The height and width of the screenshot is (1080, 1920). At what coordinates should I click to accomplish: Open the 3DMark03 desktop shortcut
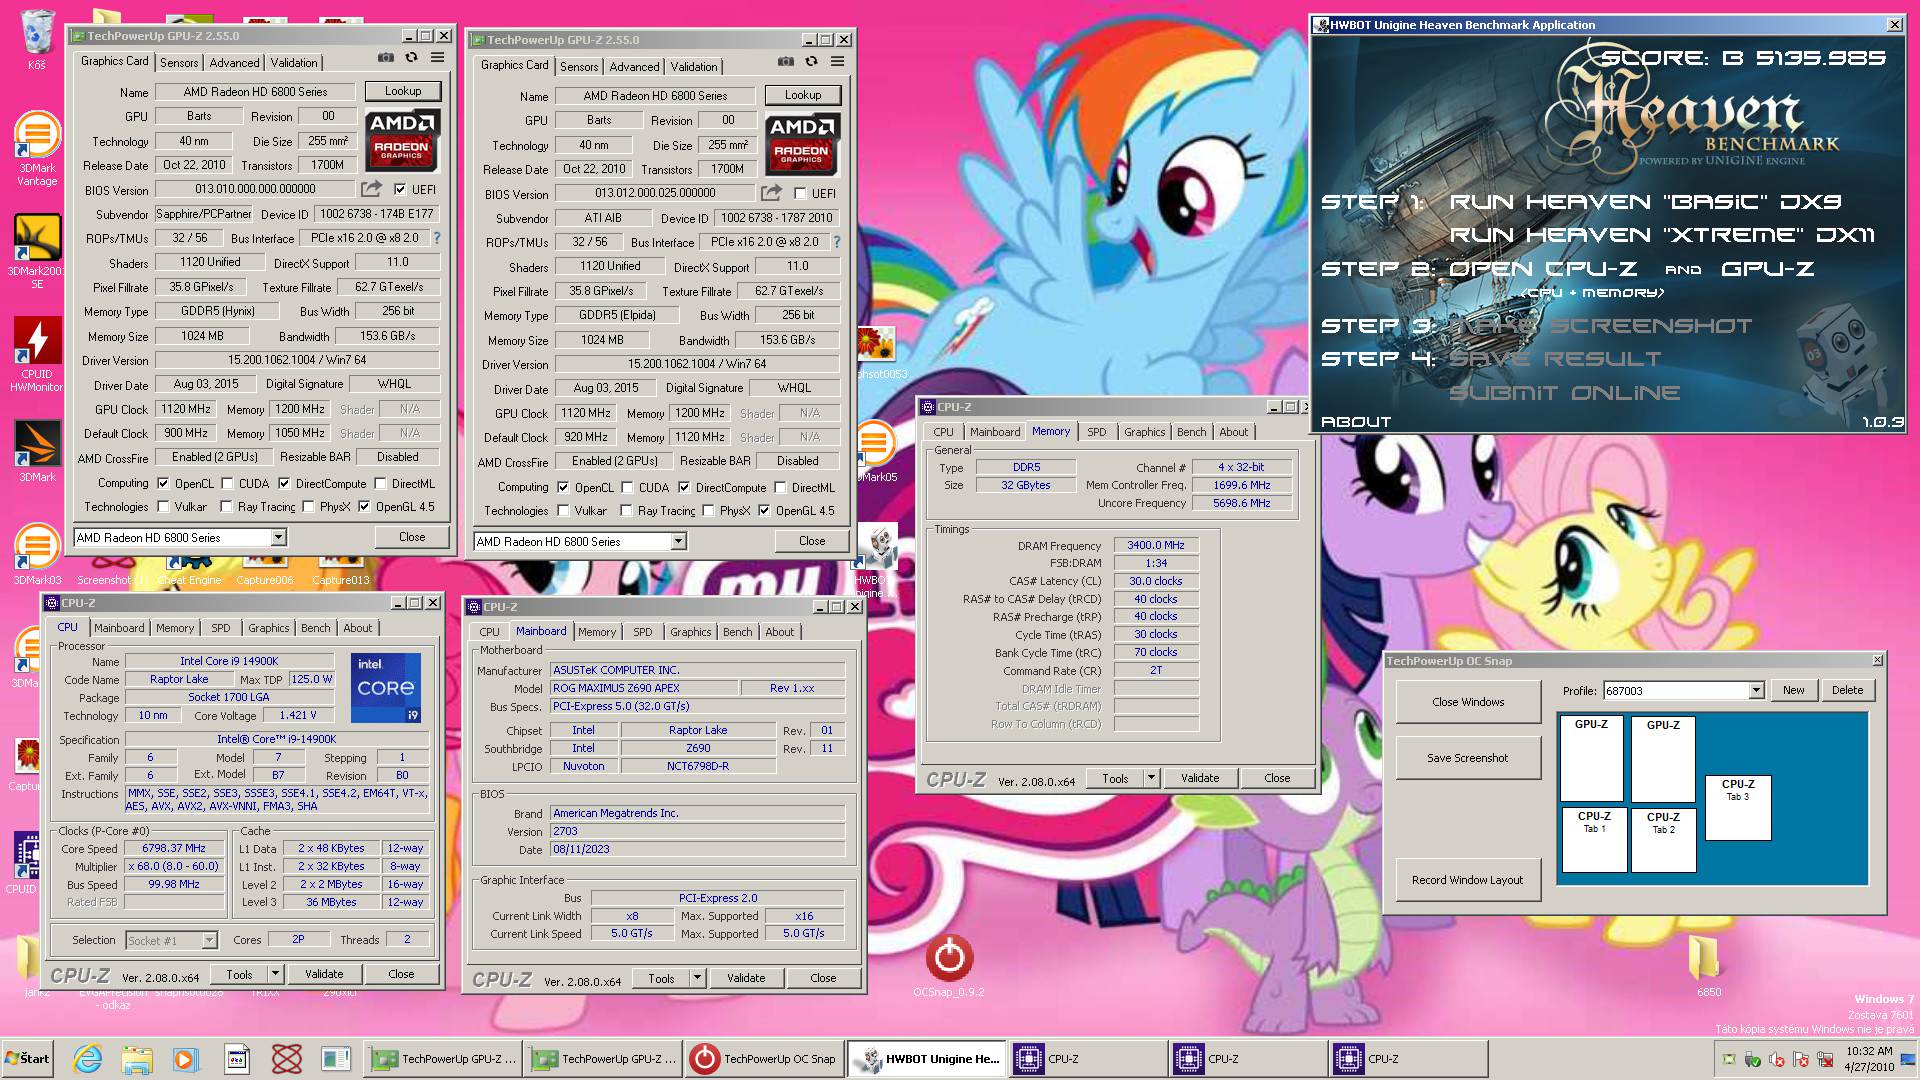click(37, 555)
